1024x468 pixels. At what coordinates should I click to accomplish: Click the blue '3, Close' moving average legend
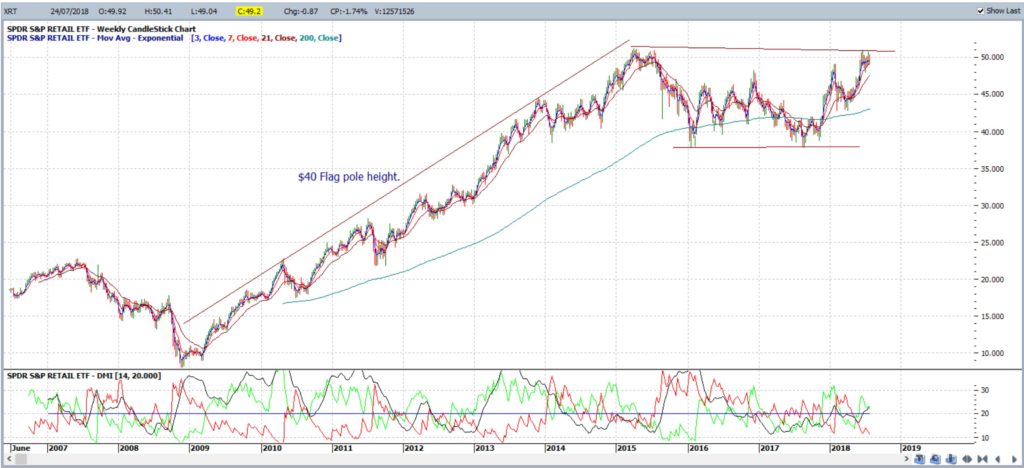click(208, 38)
